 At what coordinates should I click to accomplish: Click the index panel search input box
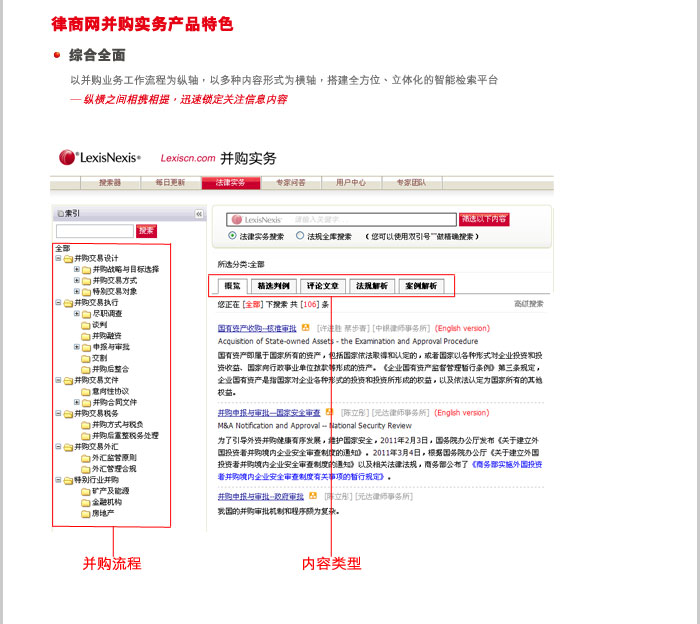click(95, 231)
